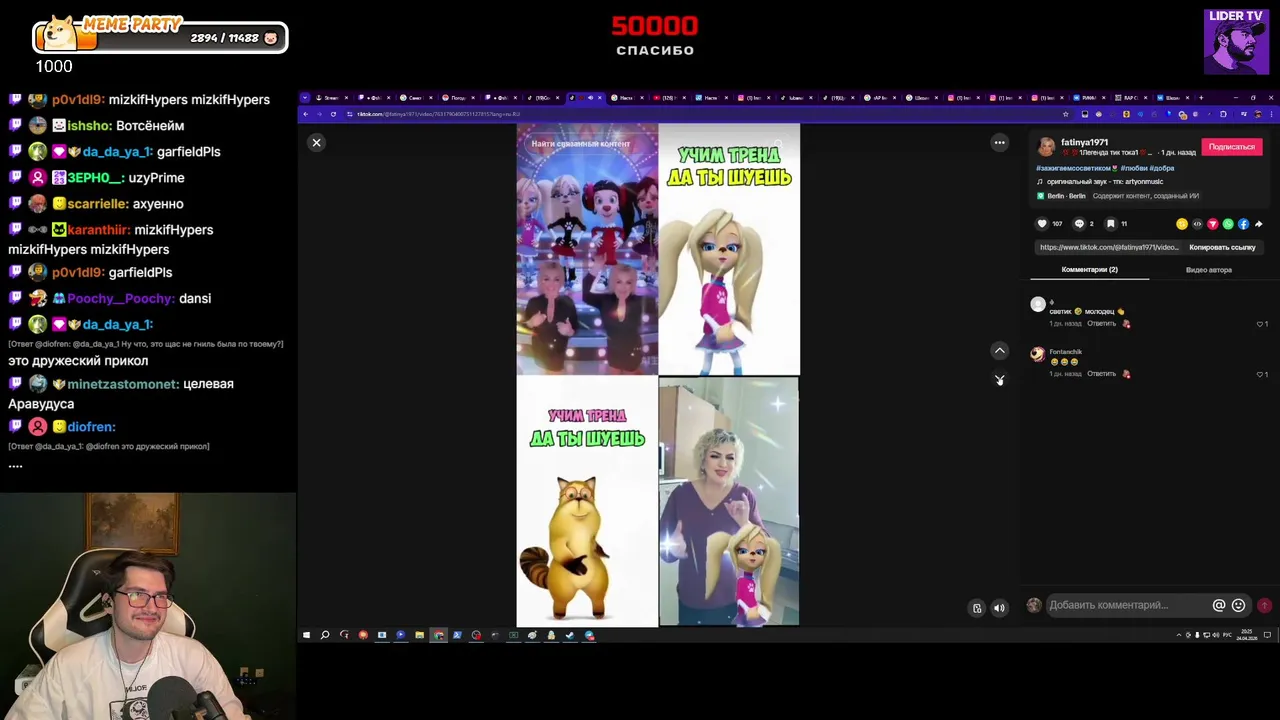Like Fontanchik's comment
The image size is (1280, 720).
(1261, 374)
